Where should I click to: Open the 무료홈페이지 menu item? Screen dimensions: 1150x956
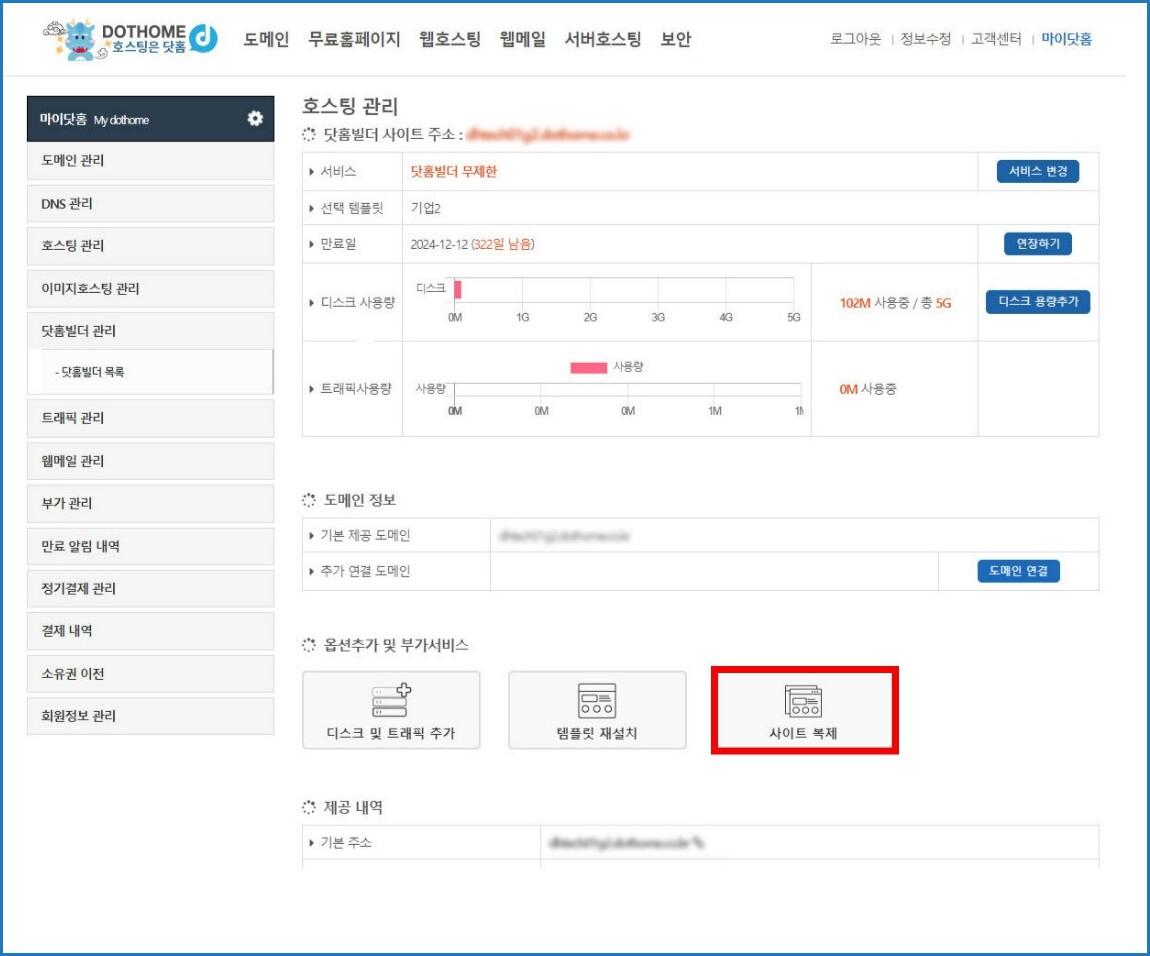(354, 40)
